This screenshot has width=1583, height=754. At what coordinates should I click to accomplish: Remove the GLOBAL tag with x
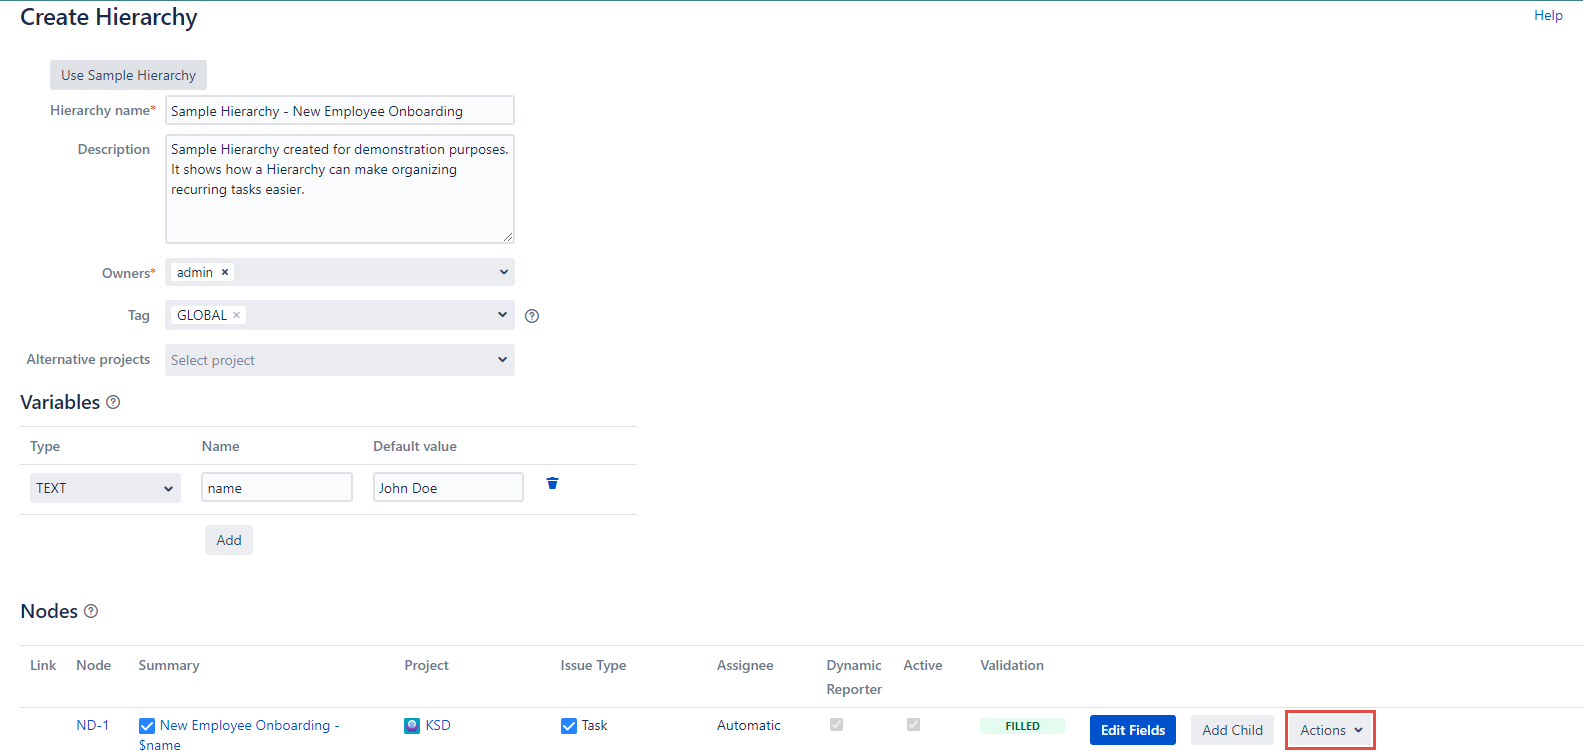coord(237,315)
